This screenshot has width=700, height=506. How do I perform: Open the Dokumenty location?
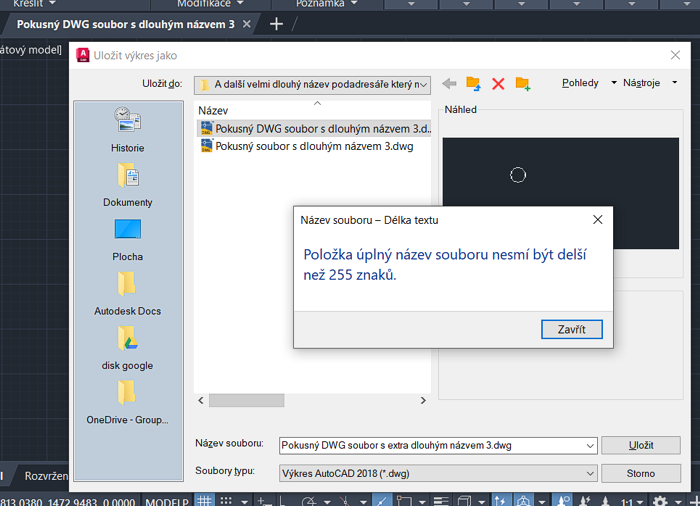coord(127,185)
